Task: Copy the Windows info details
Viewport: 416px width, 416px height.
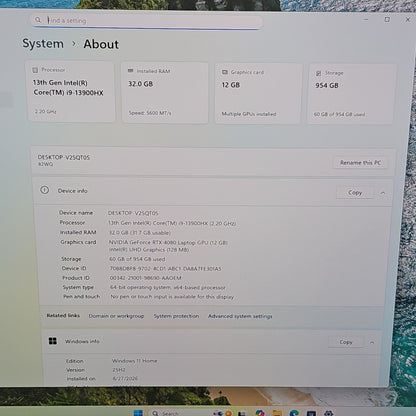Action: point(346,342)
